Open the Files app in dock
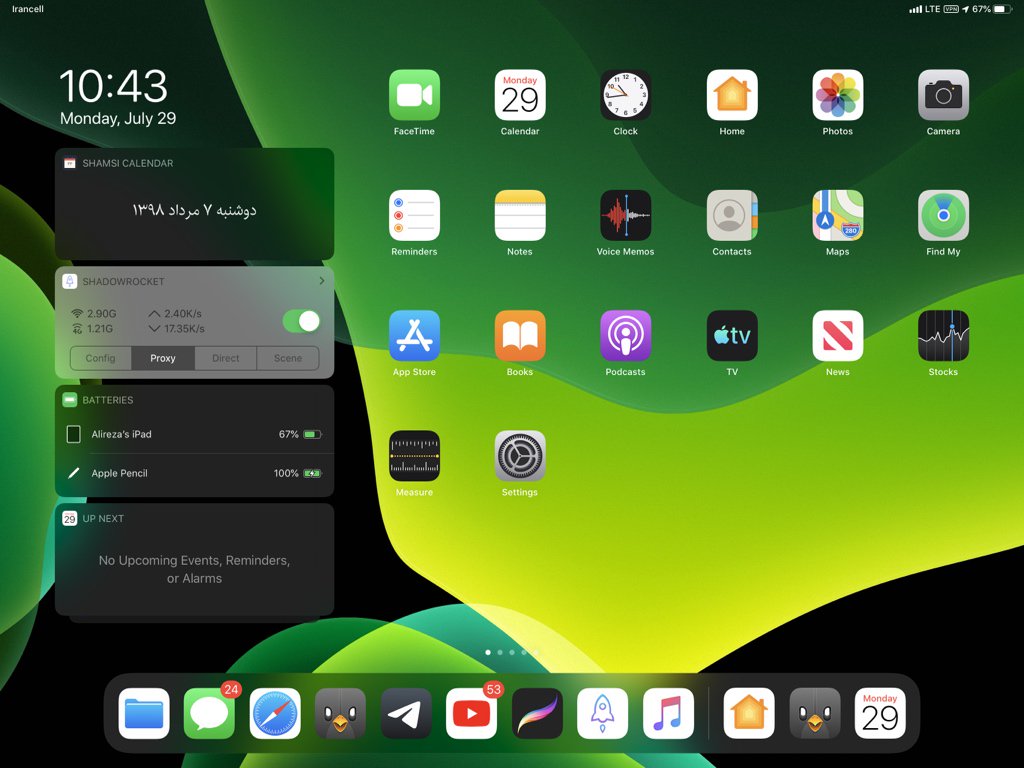The image size is (1024, 768). tap(144, 713)
